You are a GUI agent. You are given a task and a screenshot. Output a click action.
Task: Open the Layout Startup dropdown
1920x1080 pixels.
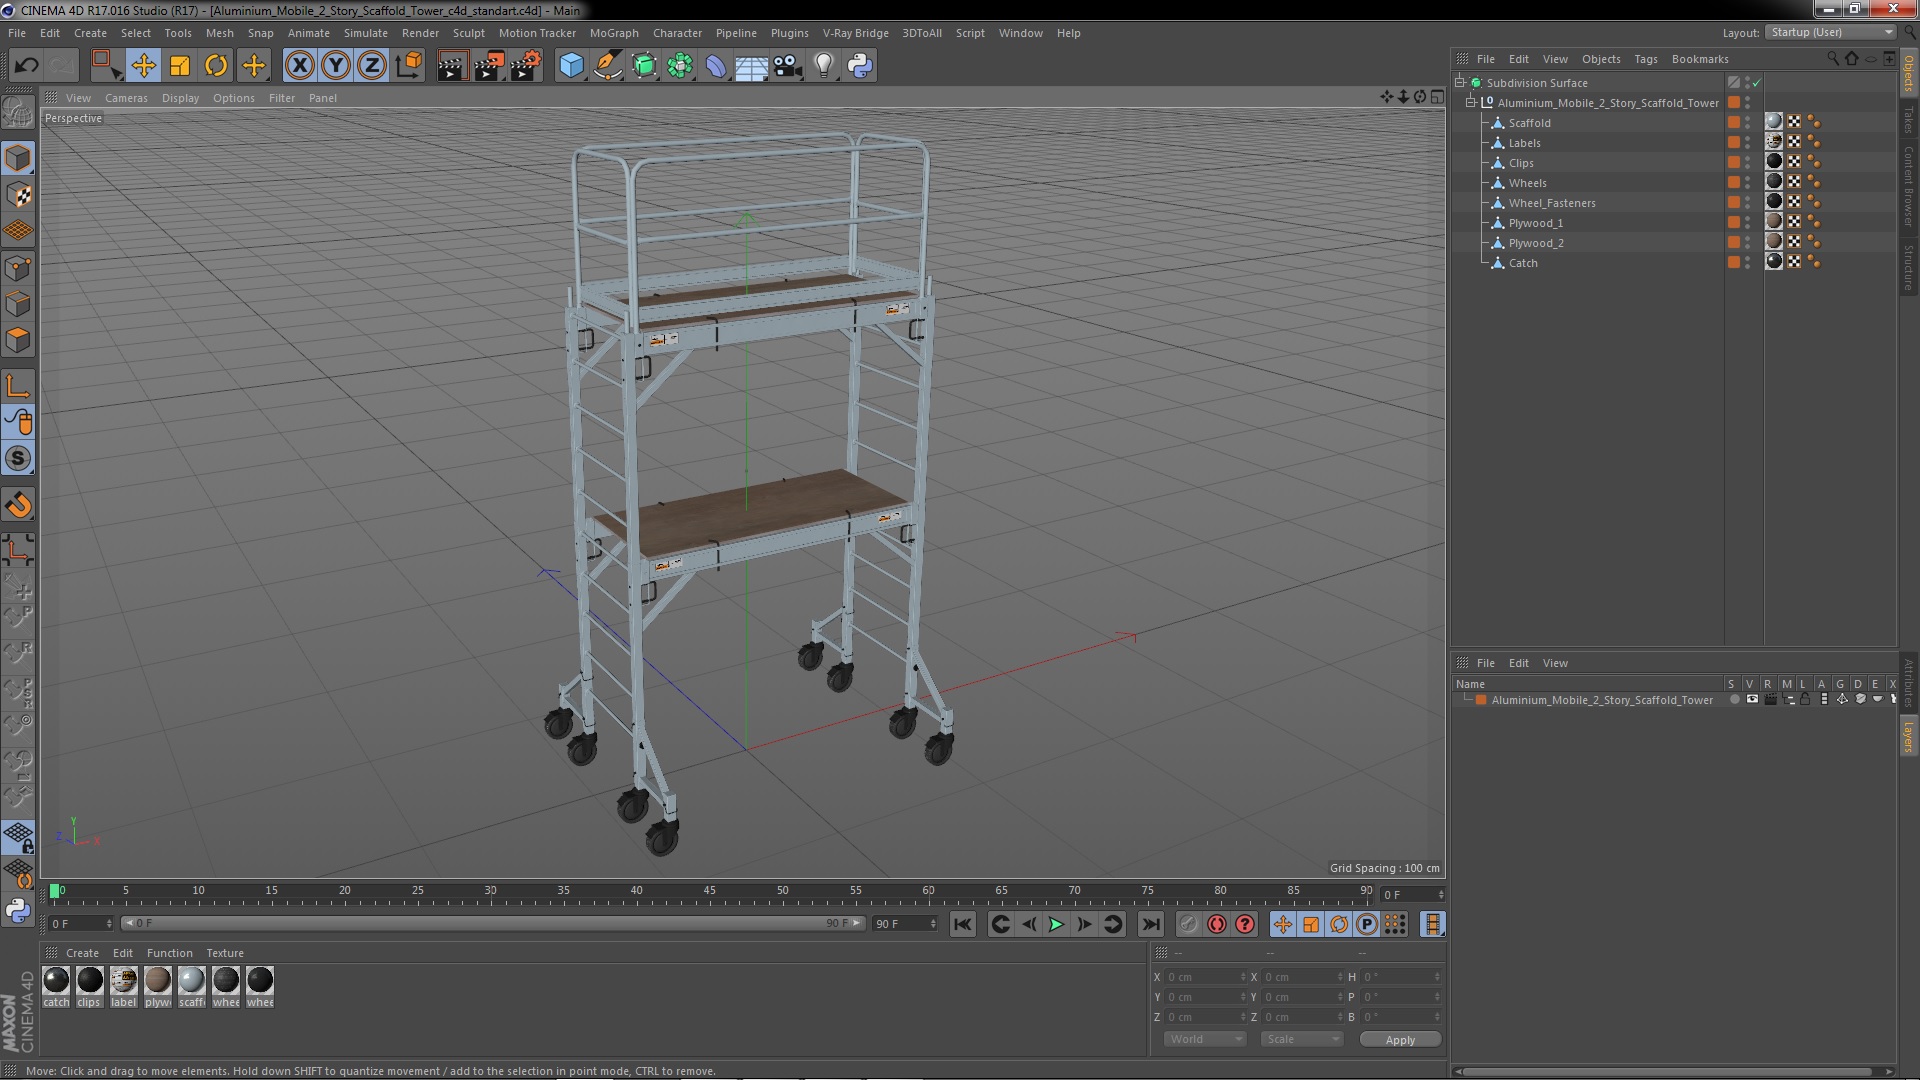click(x=1831, y=32)
